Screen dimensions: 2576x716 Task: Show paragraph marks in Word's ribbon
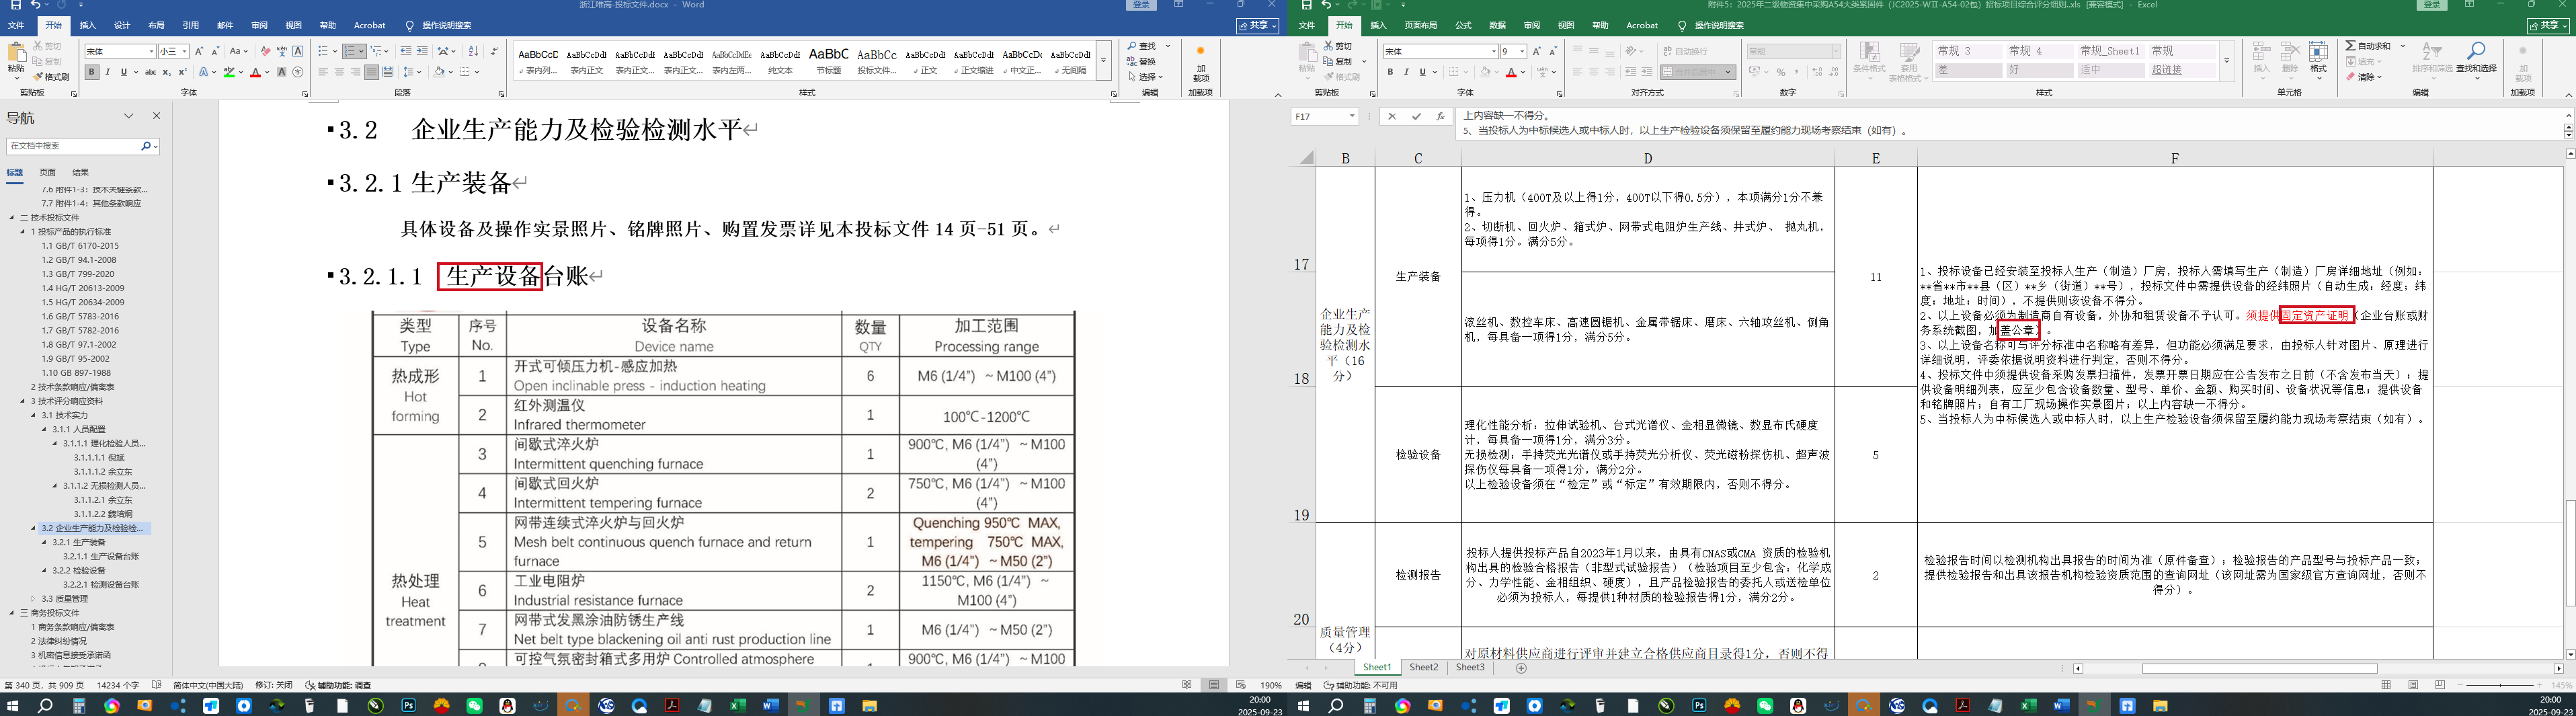point(494,51)
